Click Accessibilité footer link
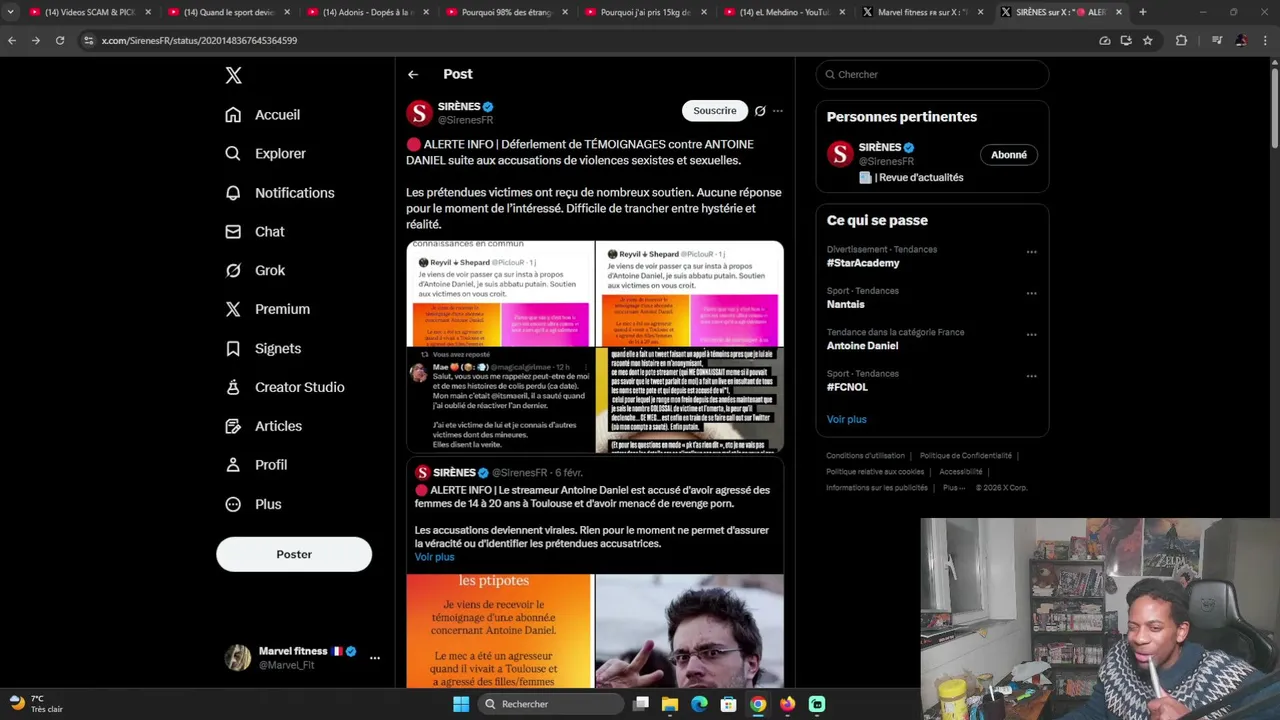1280x720 pixels. click(x=961, y=472)
